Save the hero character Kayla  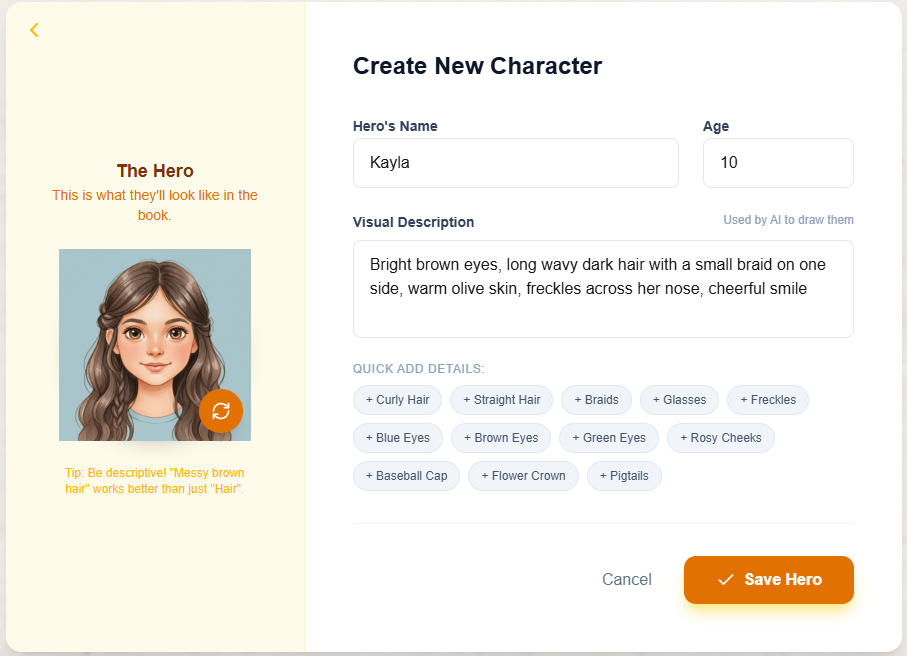coord(768,579)
